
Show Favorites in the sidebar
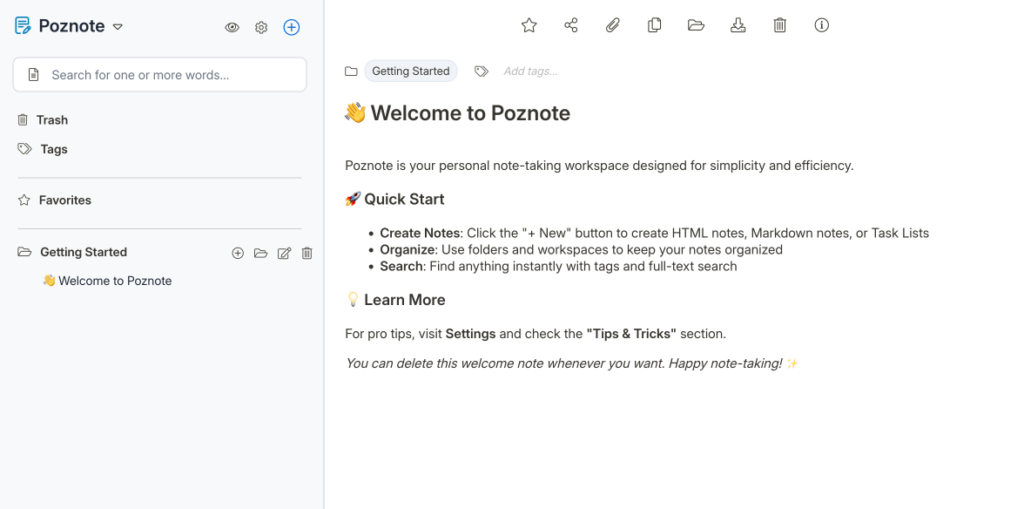tap(64, 200)
